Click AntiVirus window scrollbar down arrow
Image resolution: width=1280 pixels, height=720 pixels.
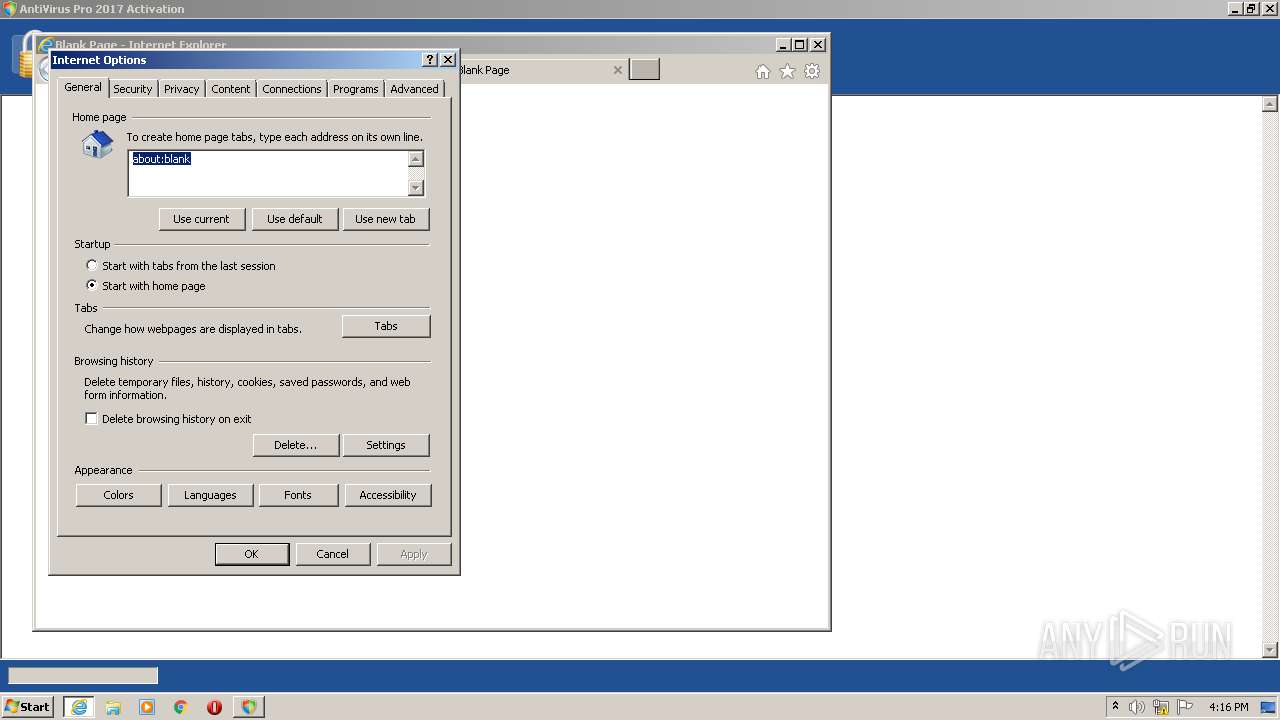click(1270, 650)
